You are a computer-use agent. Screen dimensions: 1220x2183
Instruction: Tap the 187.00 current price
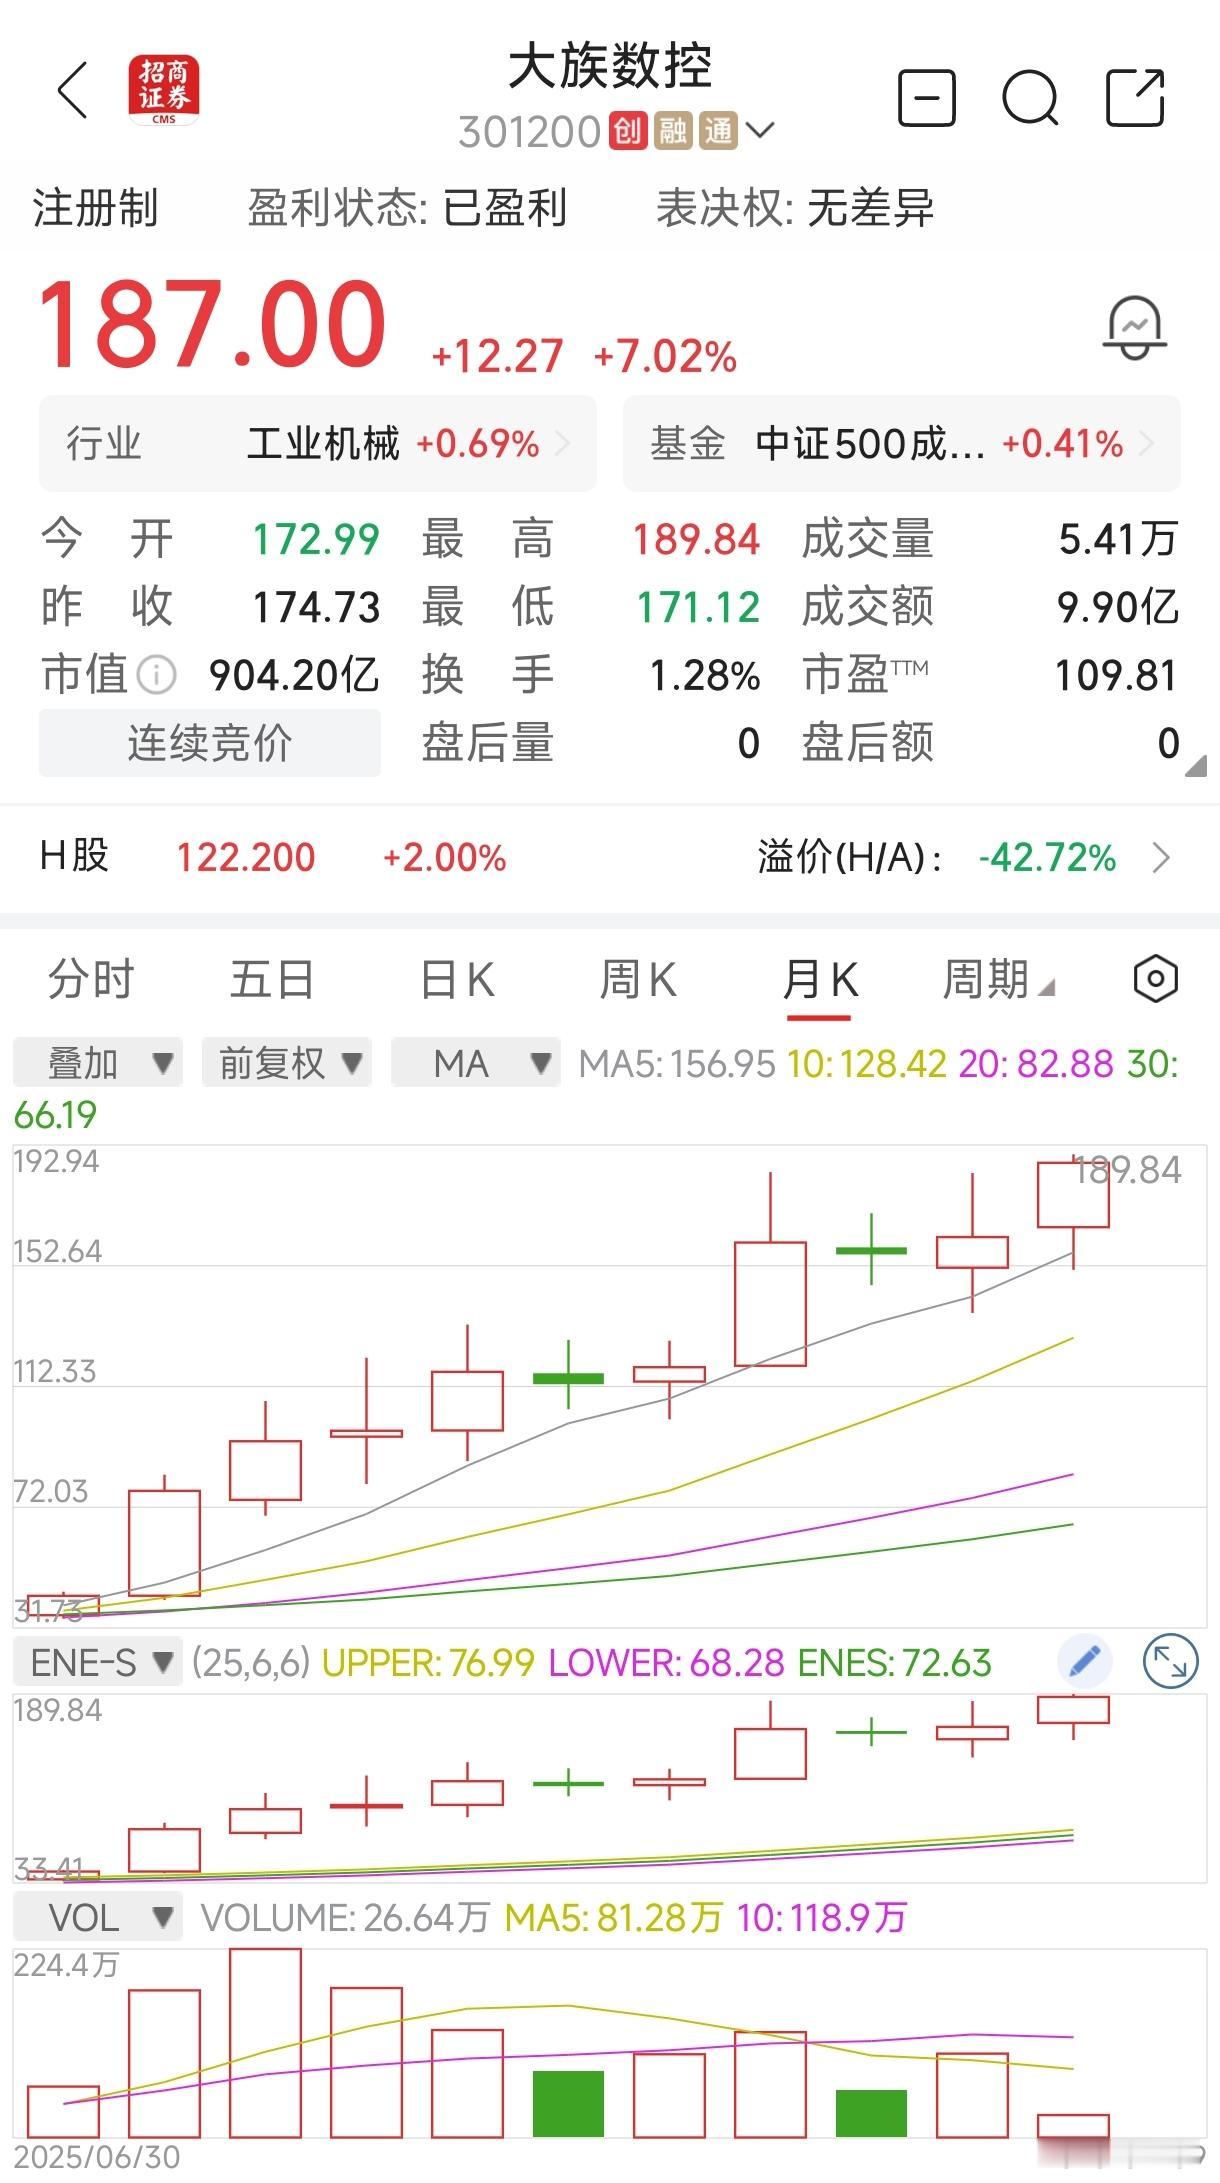coord(211,324)
